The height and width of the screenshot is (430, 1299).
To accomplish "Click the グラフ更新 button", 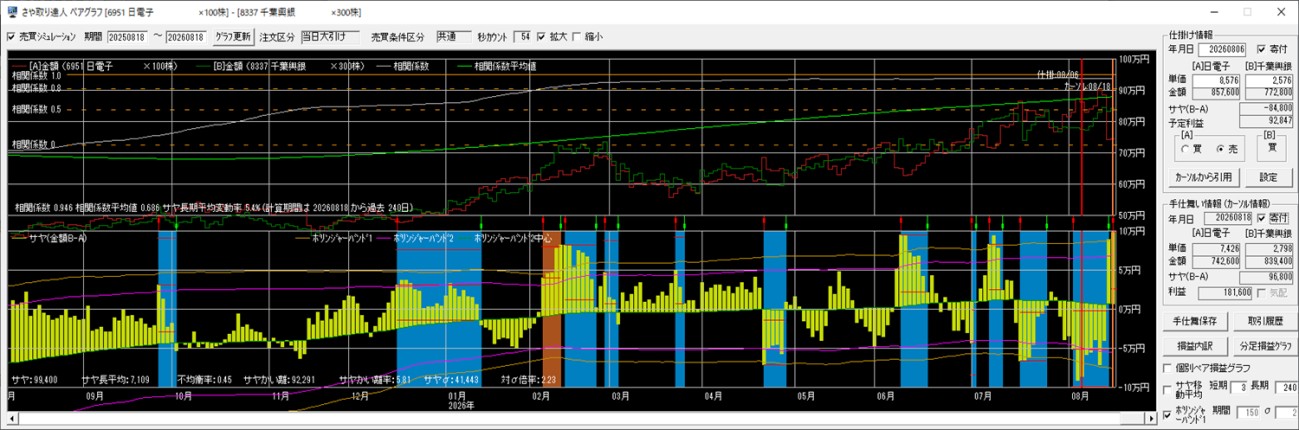I will point(233,37).
